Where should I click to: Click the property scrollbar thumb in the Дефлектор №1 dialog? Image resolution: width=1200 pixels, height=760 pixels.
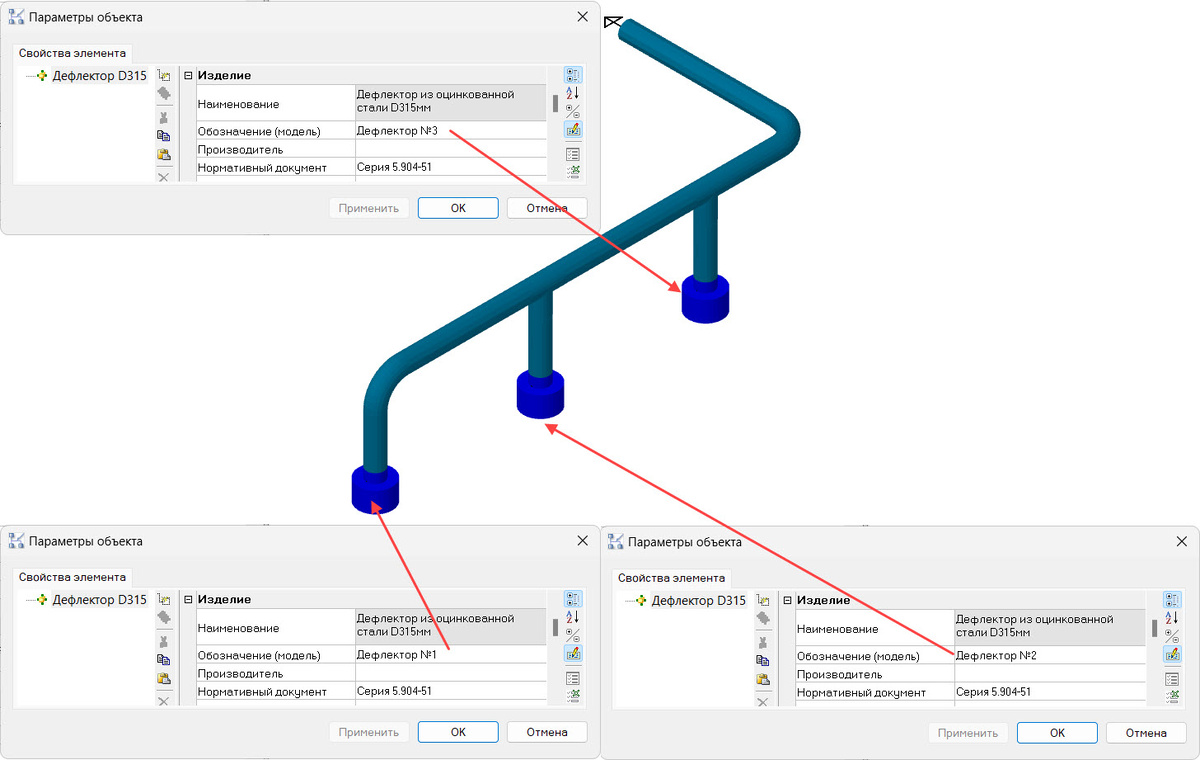[x=555, y=628]
